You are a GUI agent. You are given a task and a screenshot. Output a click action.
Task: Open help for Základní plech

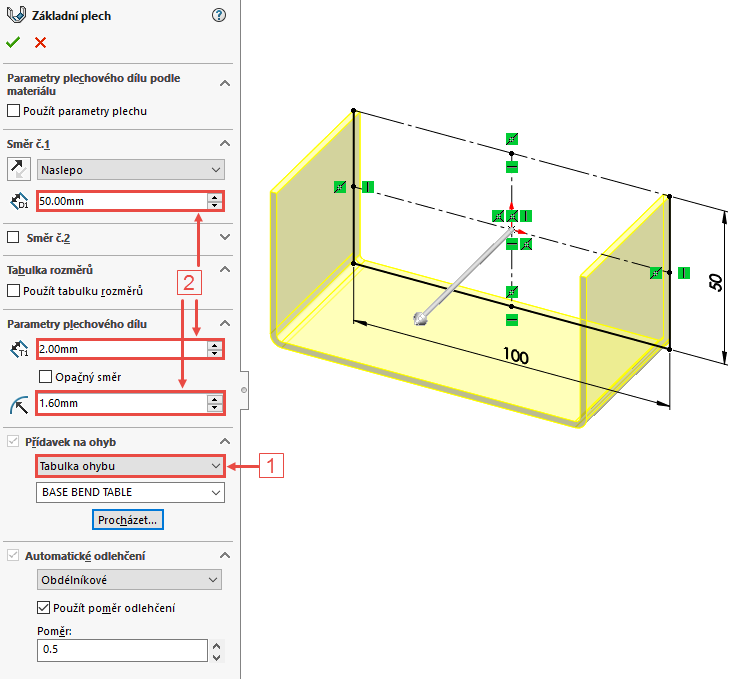219,15
